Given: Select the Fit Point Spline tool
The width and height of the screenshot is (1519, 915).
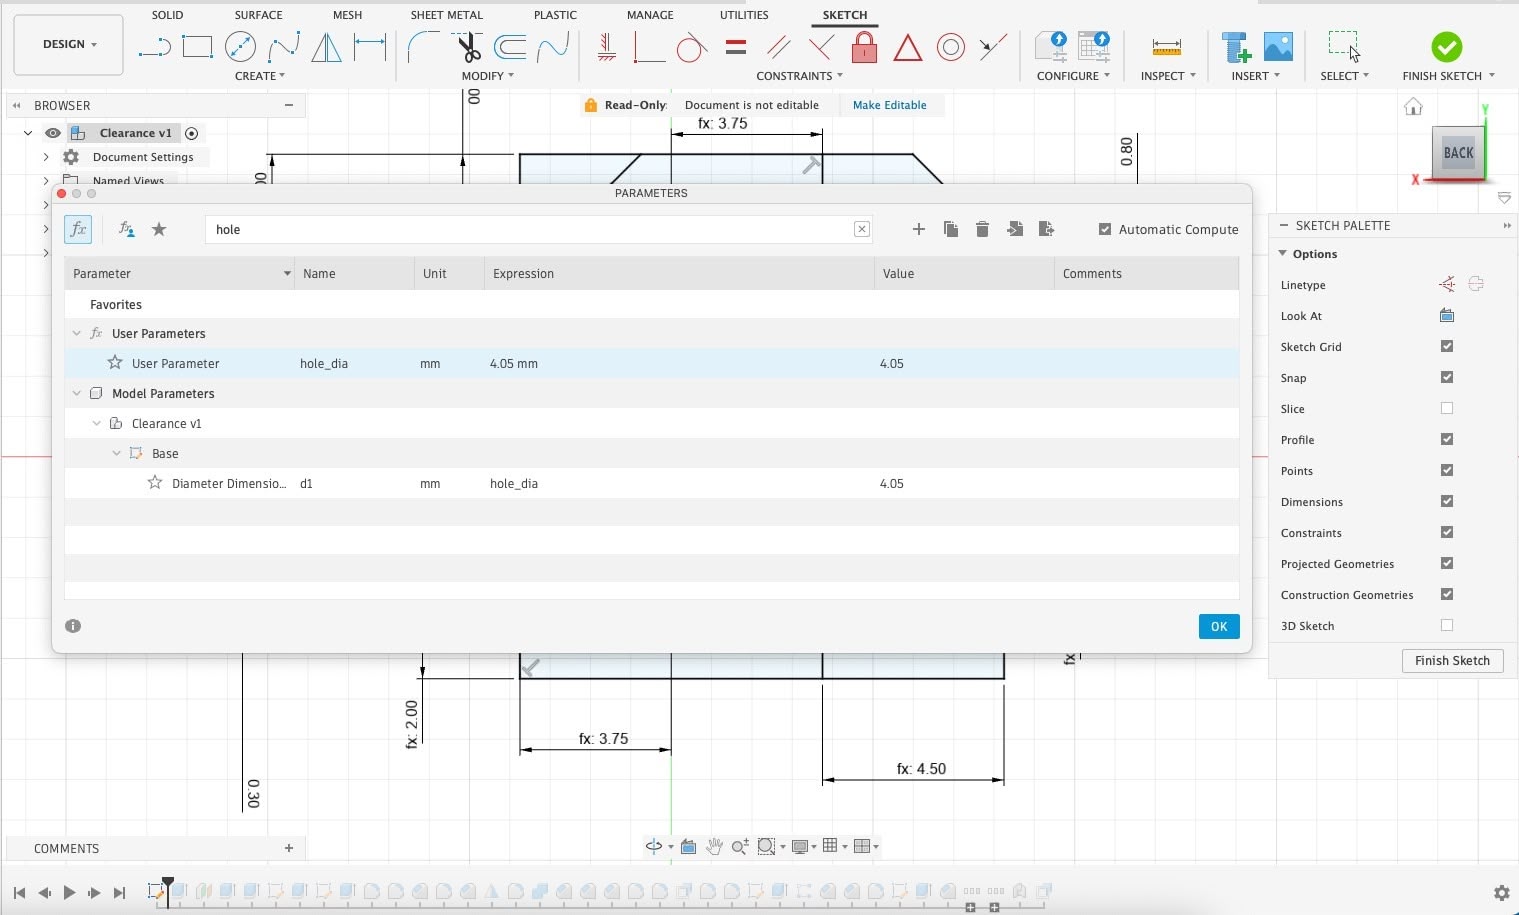Looking at the screenshot, I should (284, 47).
